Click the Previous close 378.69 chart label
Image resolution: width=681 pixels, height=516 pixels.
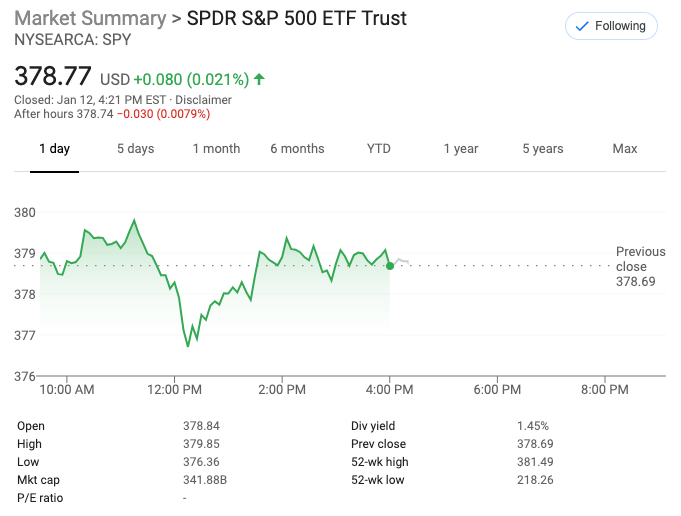pos(640,267)
